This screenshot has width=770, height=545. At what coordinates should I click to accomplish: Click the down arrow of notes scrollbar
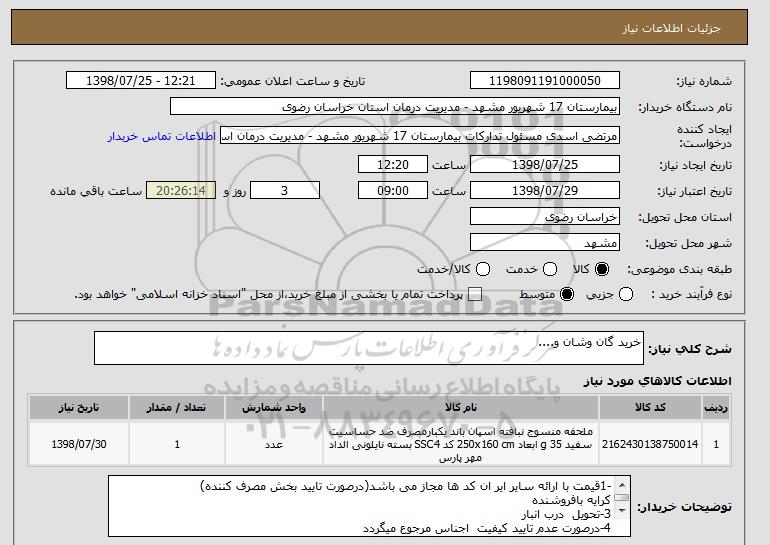click(622, 512)
